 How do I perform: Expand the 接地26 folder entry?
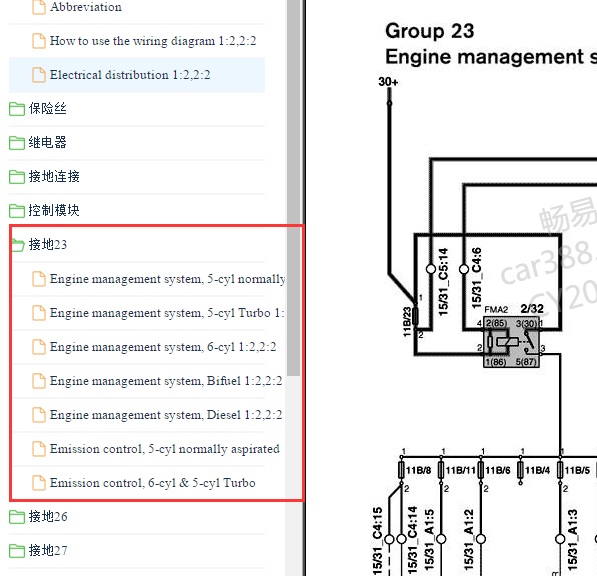[48, 517]
